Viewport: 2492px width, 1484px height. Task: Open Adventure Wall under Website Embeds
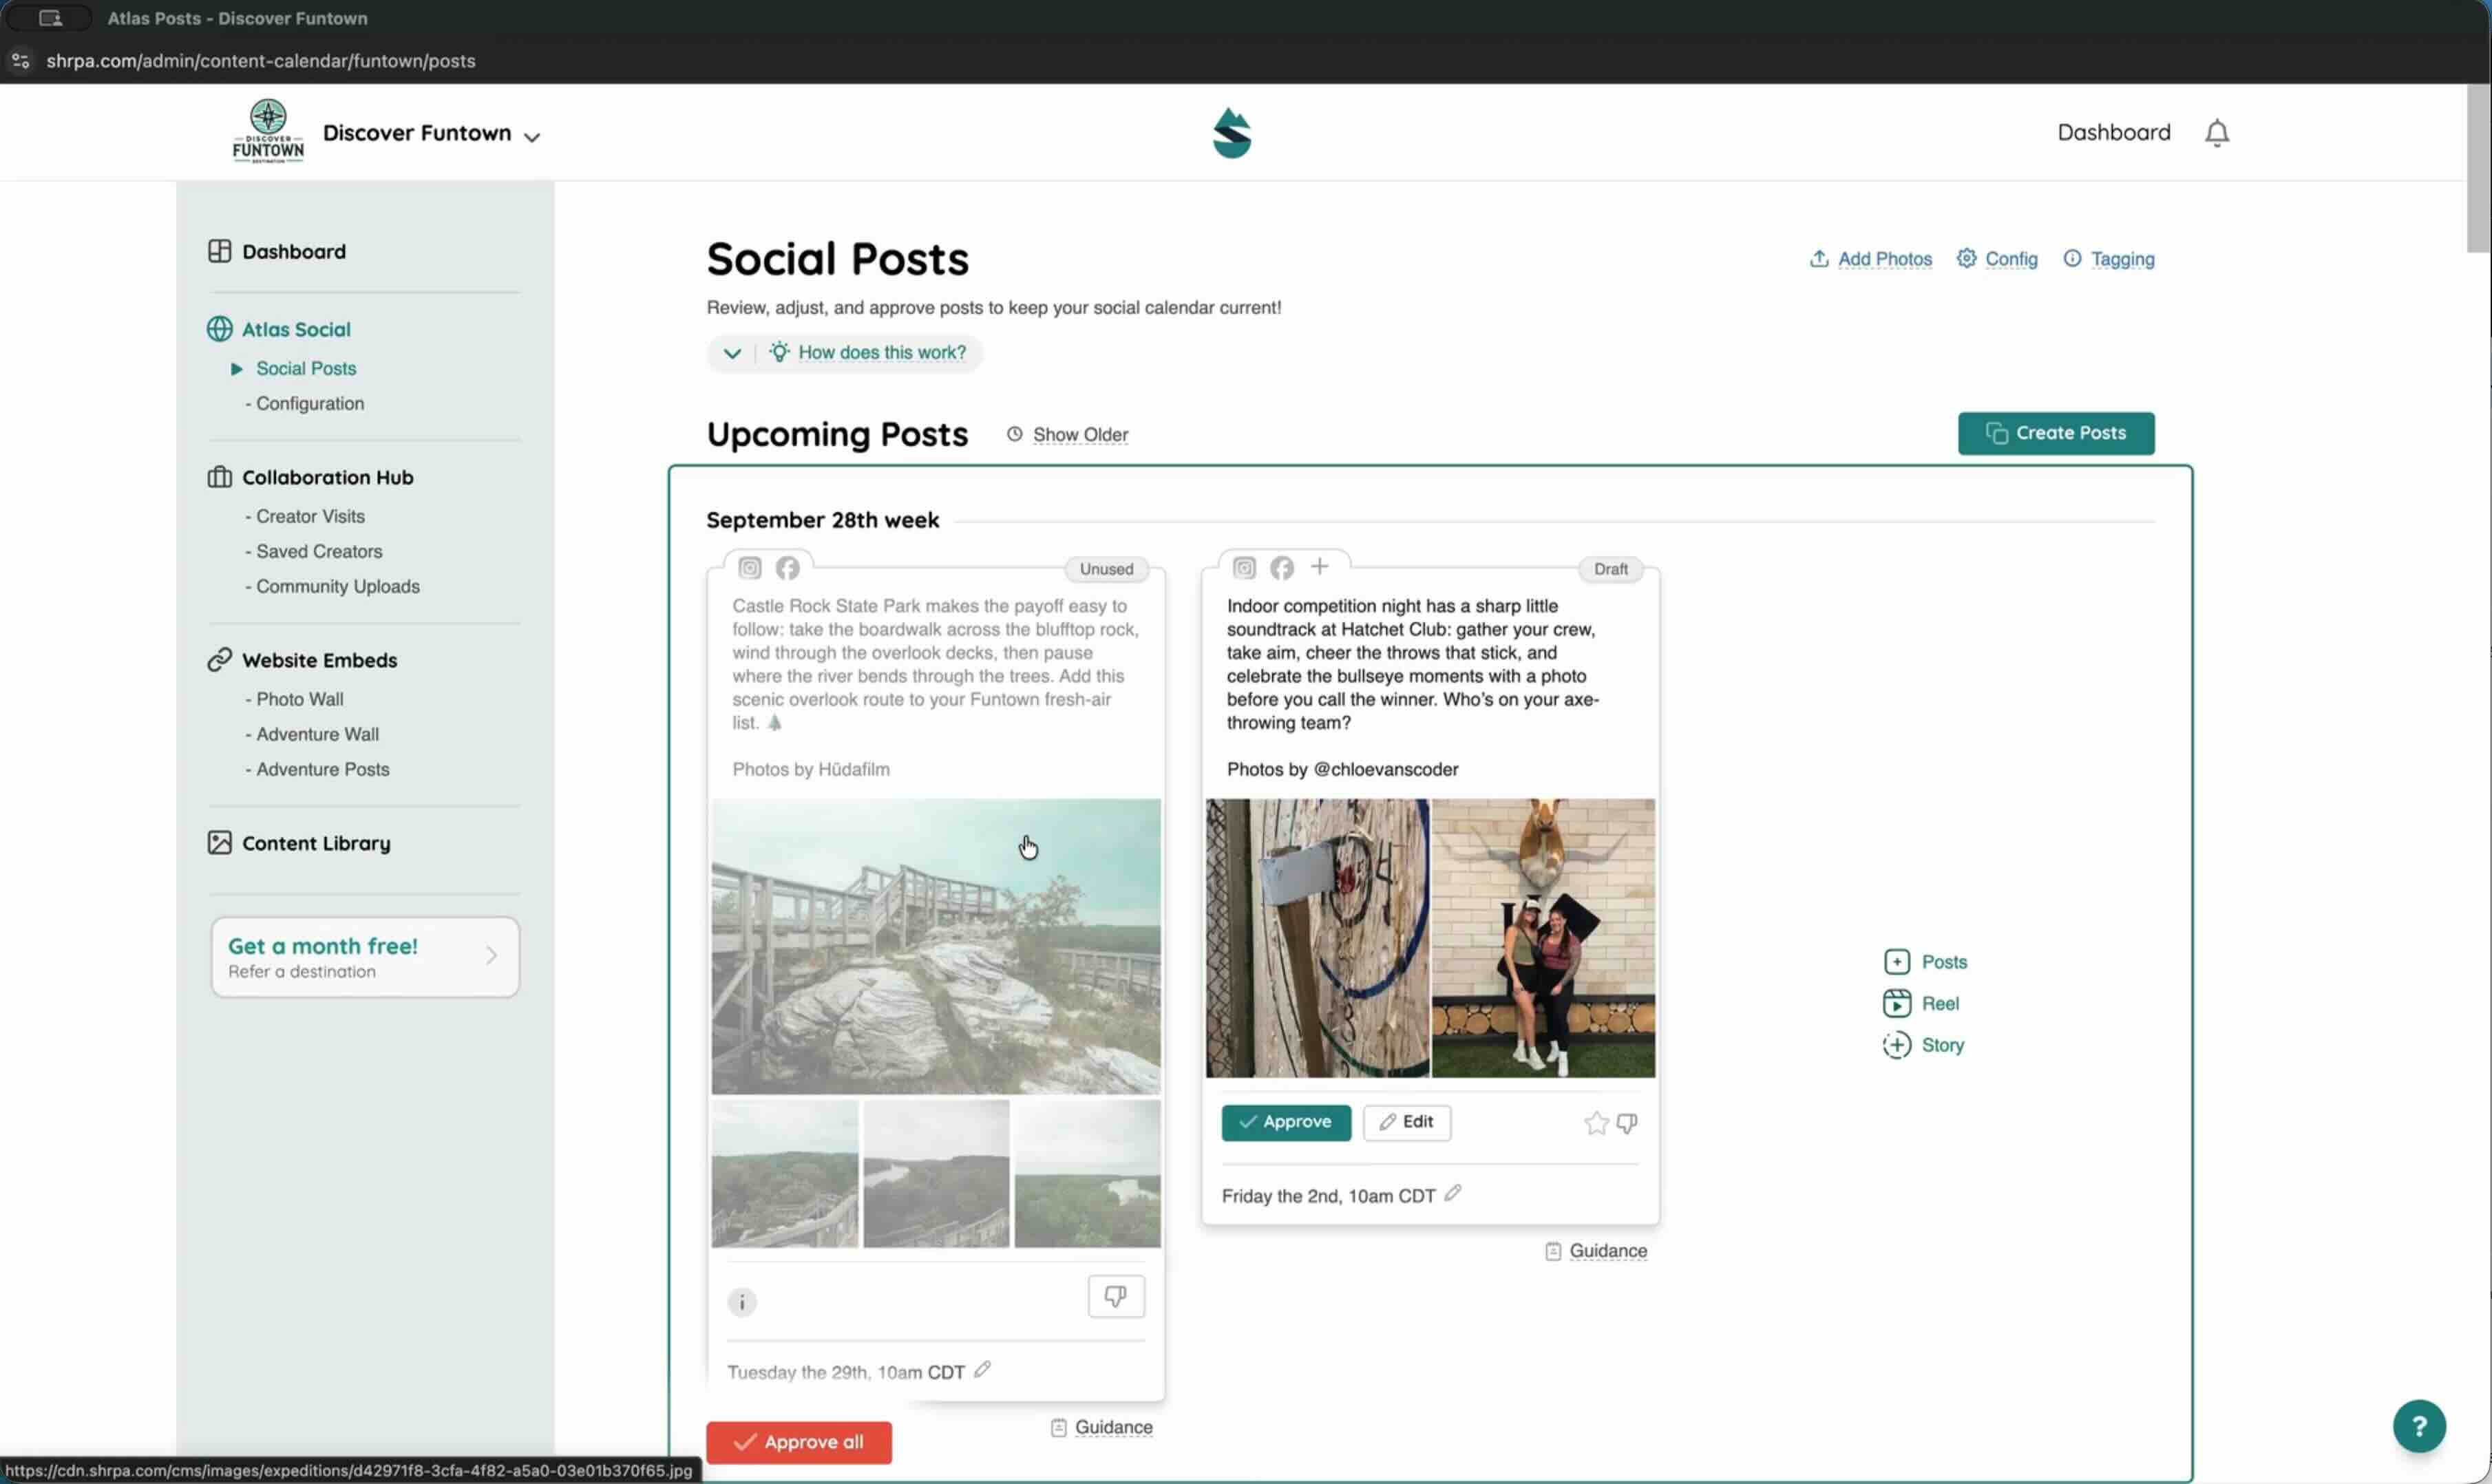click(x=317, y=734)
